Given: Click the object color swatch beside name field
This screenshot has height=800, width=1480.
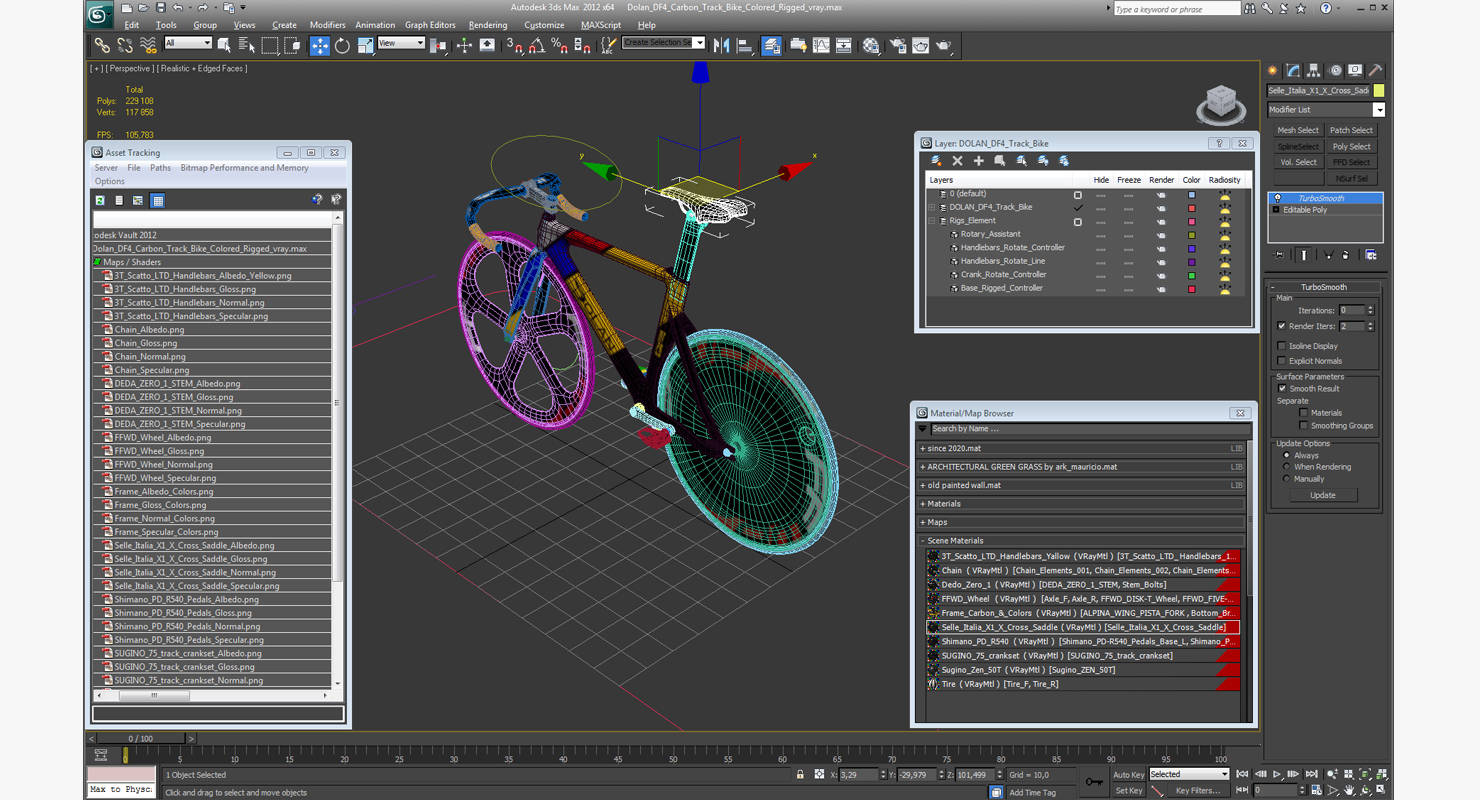Looking at the screenshot, I should click(1379, 91).
